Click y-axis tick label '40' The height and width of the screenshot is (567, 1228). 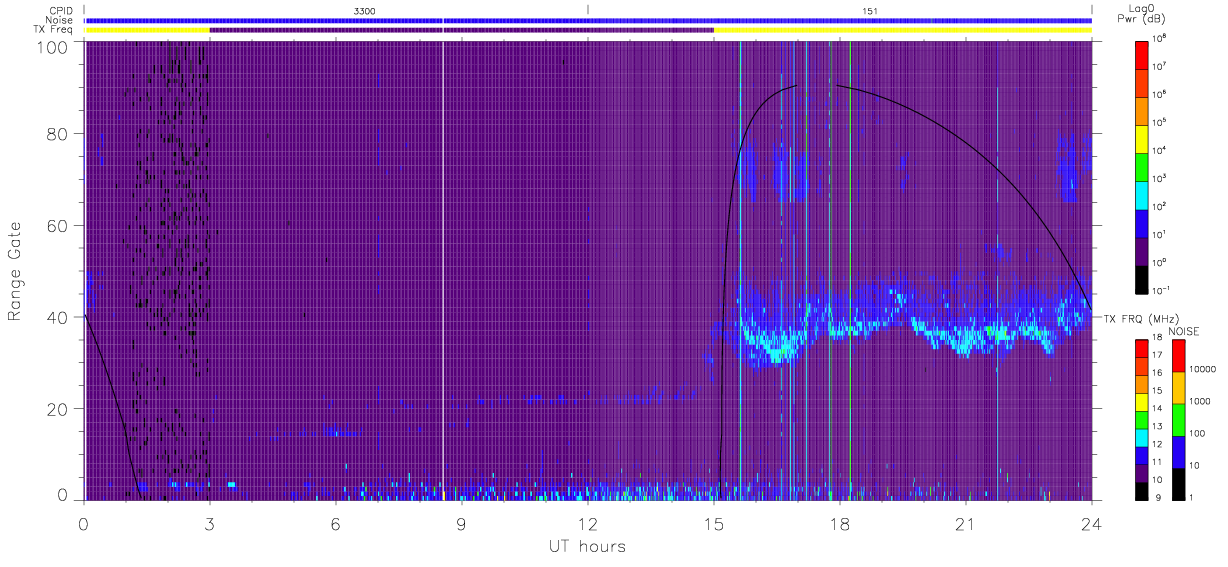point(57,317)
